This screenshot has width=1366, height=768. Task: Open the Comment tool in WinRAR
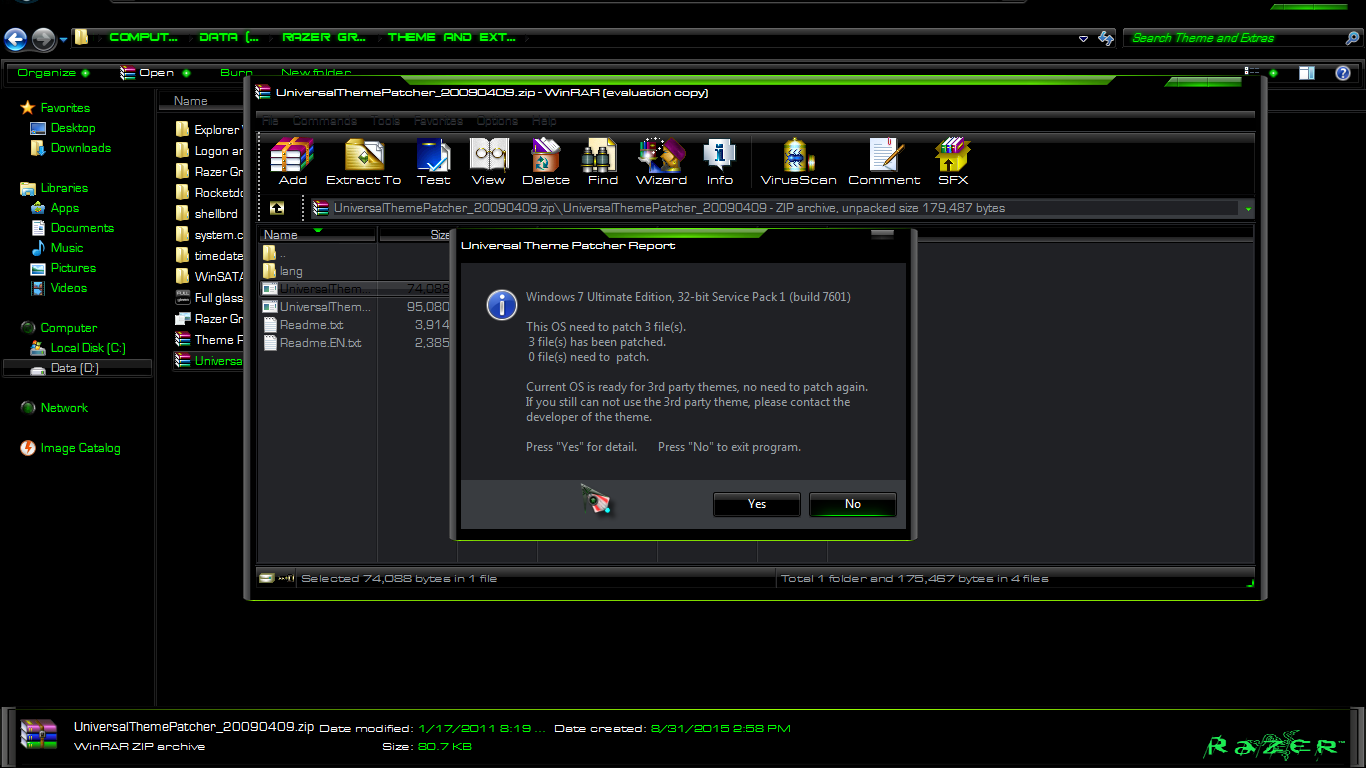pos(884,161)
